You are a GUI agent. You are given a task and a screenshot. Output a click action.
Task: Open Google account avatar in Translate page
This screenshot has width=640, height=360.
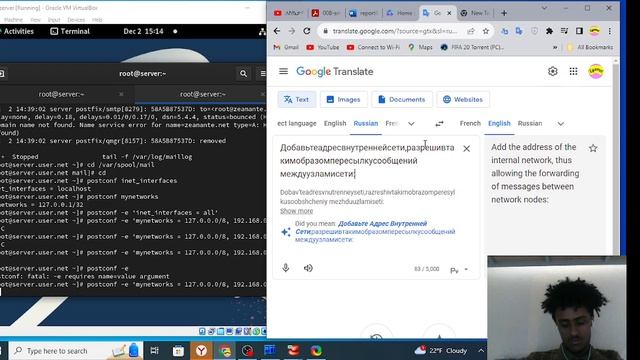pyautogui.click(x=596, y=71)
